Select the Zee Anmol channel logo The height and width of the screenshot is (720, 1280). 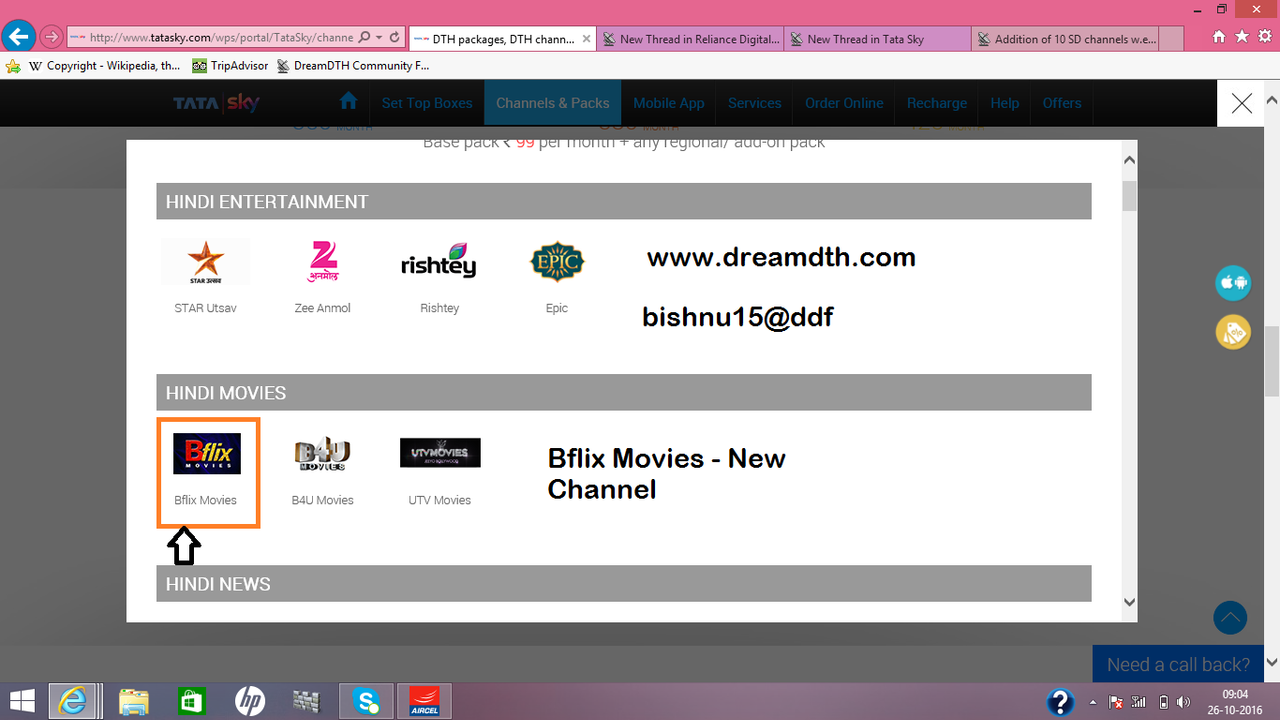tap(322, 262)
